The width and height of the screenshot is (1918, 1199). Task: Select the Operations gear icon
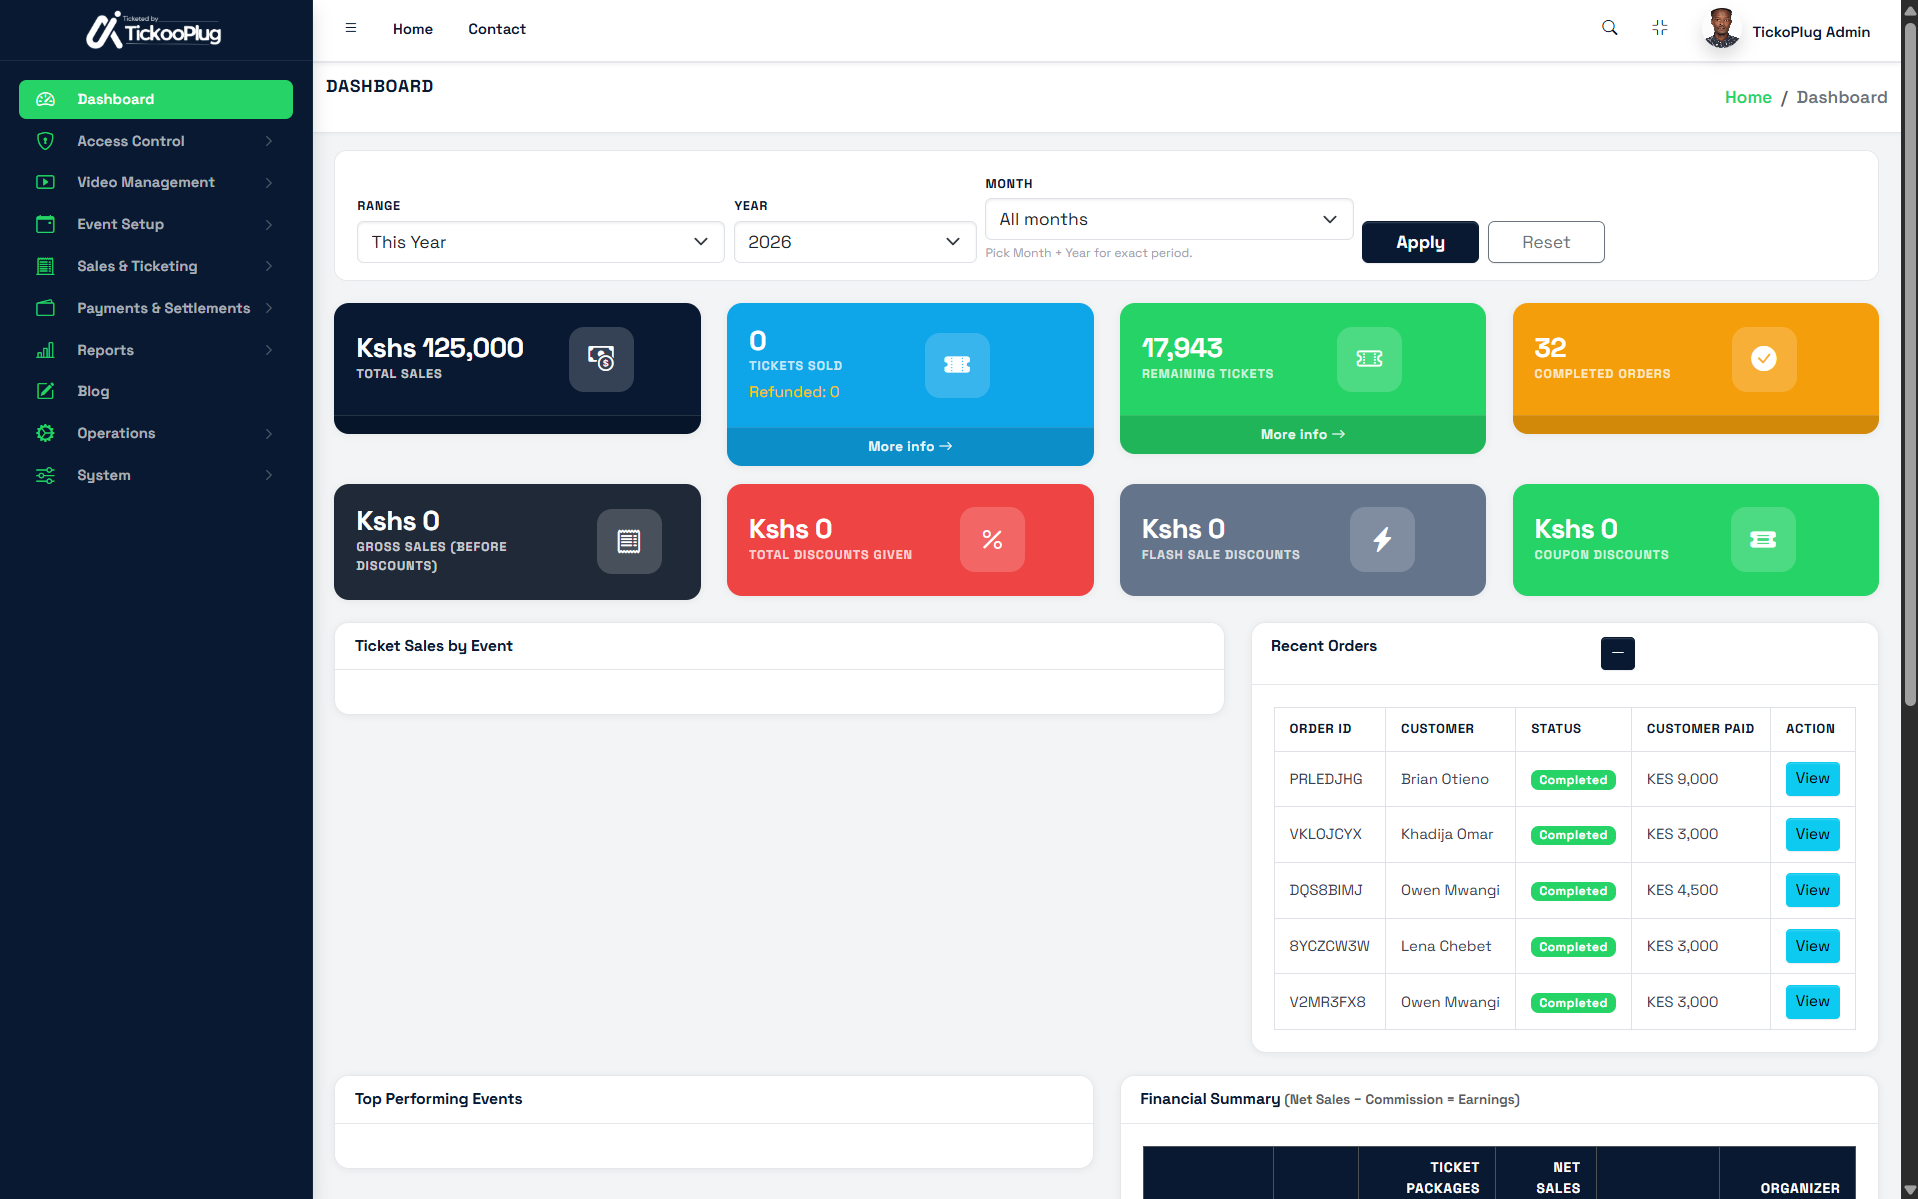[x=45, y=433]
